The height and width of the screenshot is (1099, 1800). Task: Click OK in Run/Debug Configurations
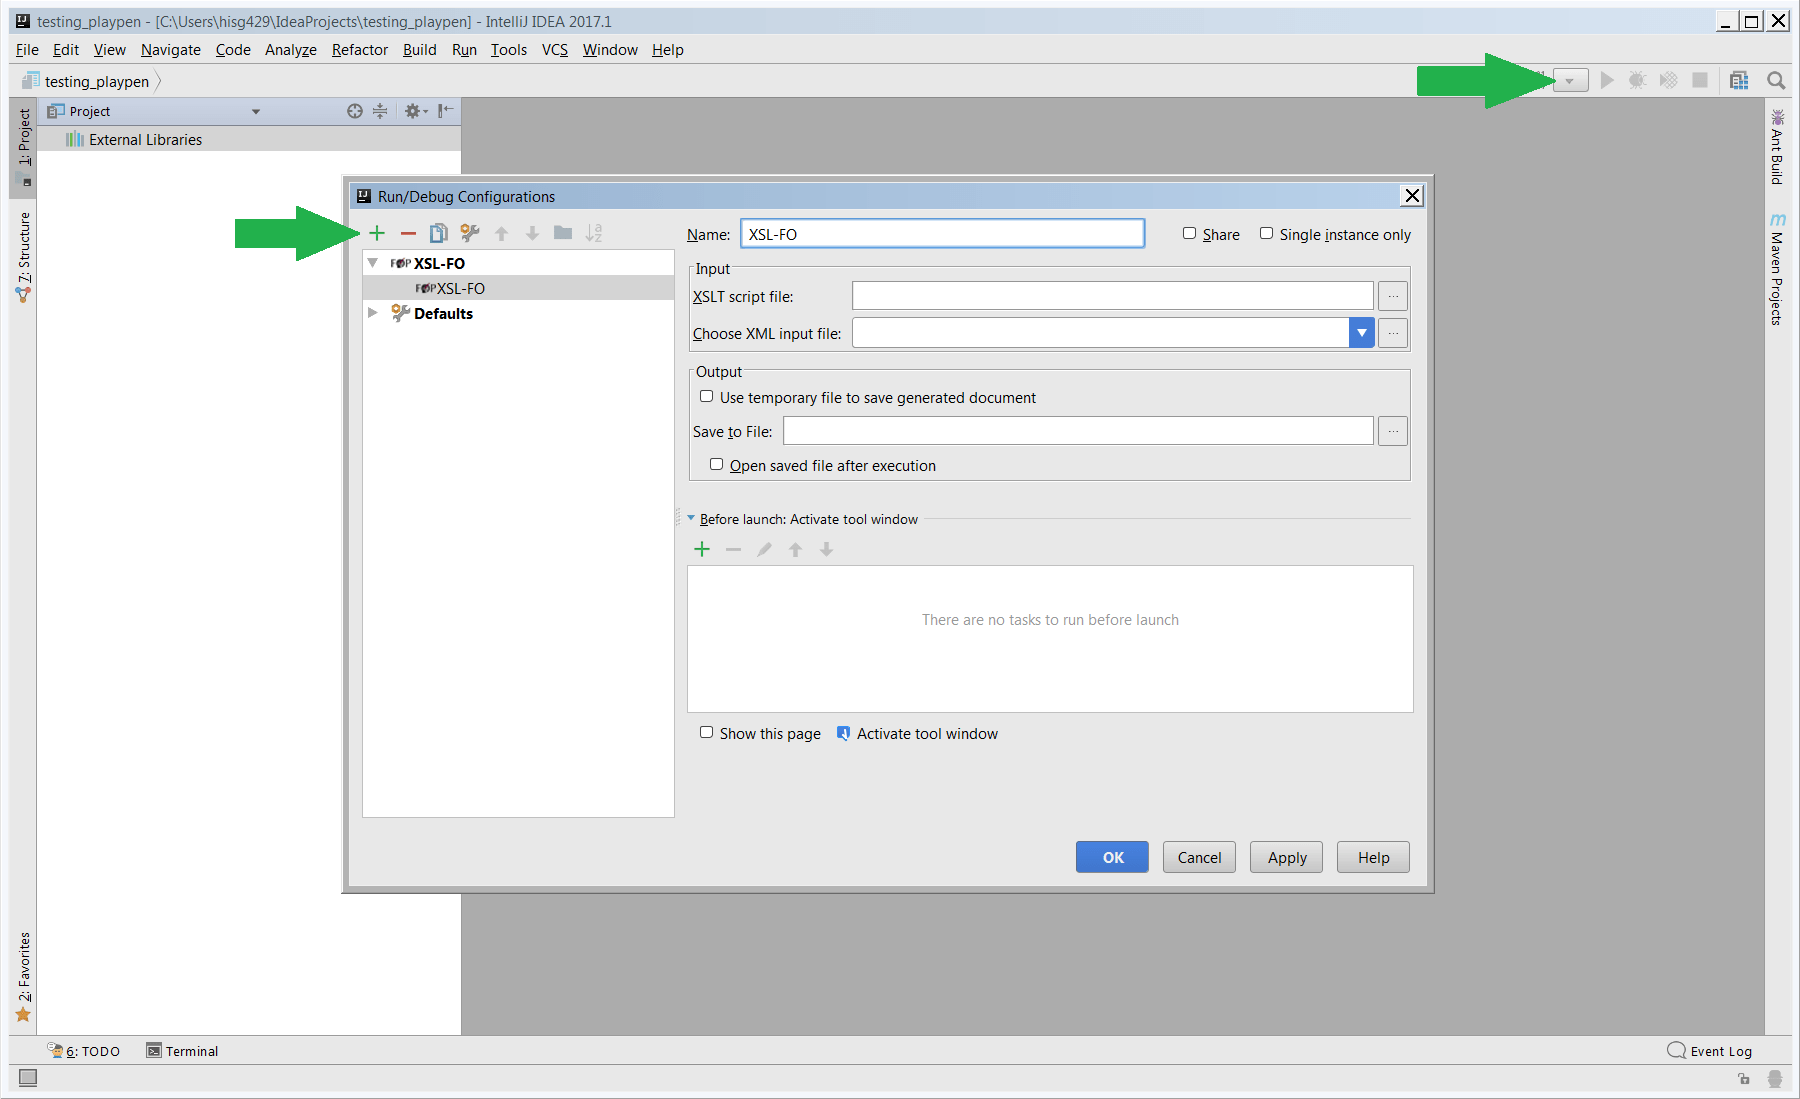pos(1112,857)
